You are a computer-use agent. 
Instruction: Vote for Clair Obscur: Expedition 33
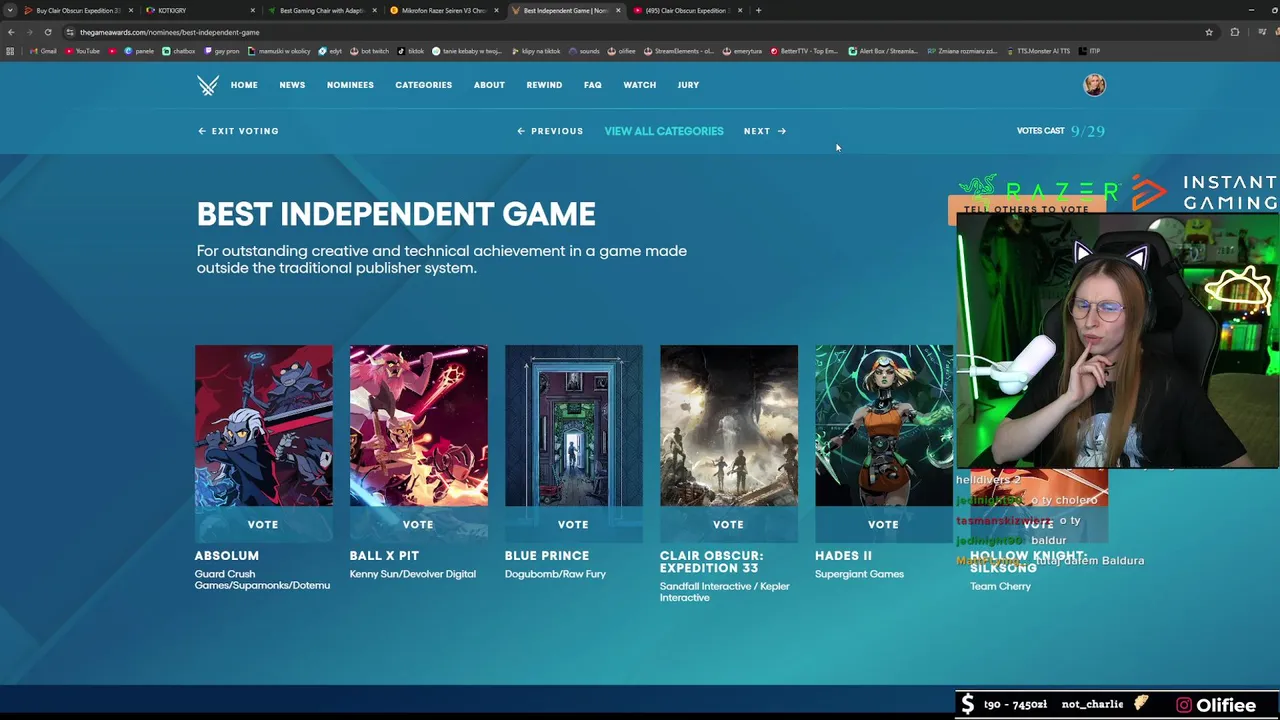click(728, 524)
